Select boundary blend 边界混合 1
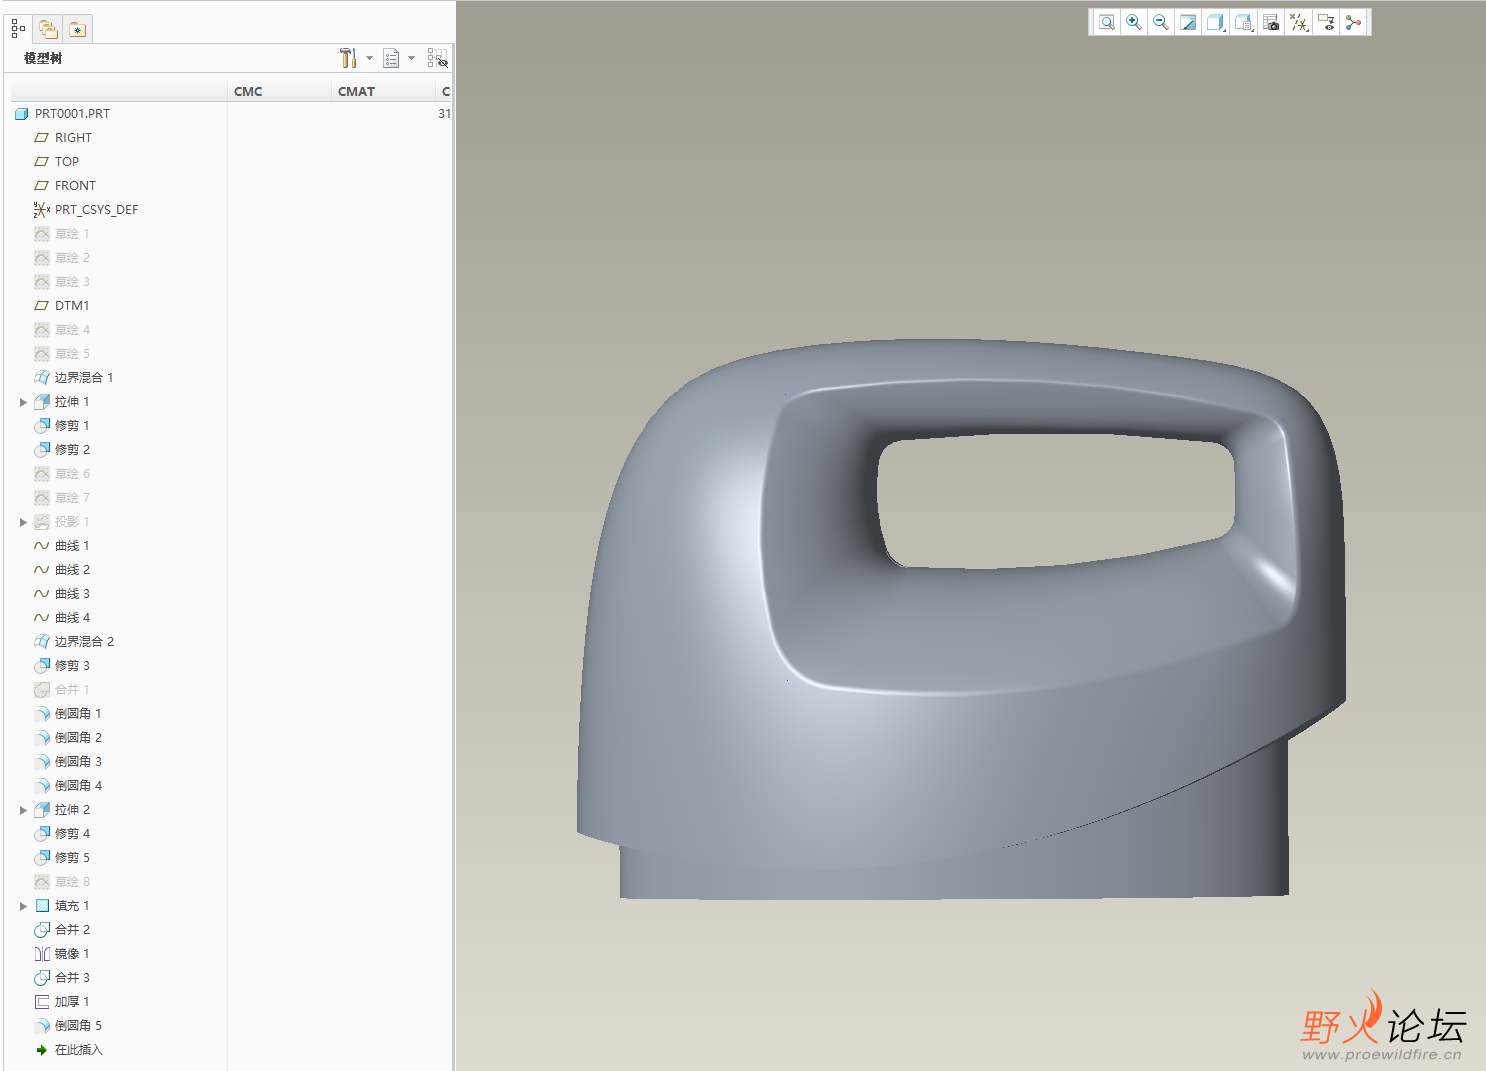The image size is (1486, 1071). click(84, 378)
